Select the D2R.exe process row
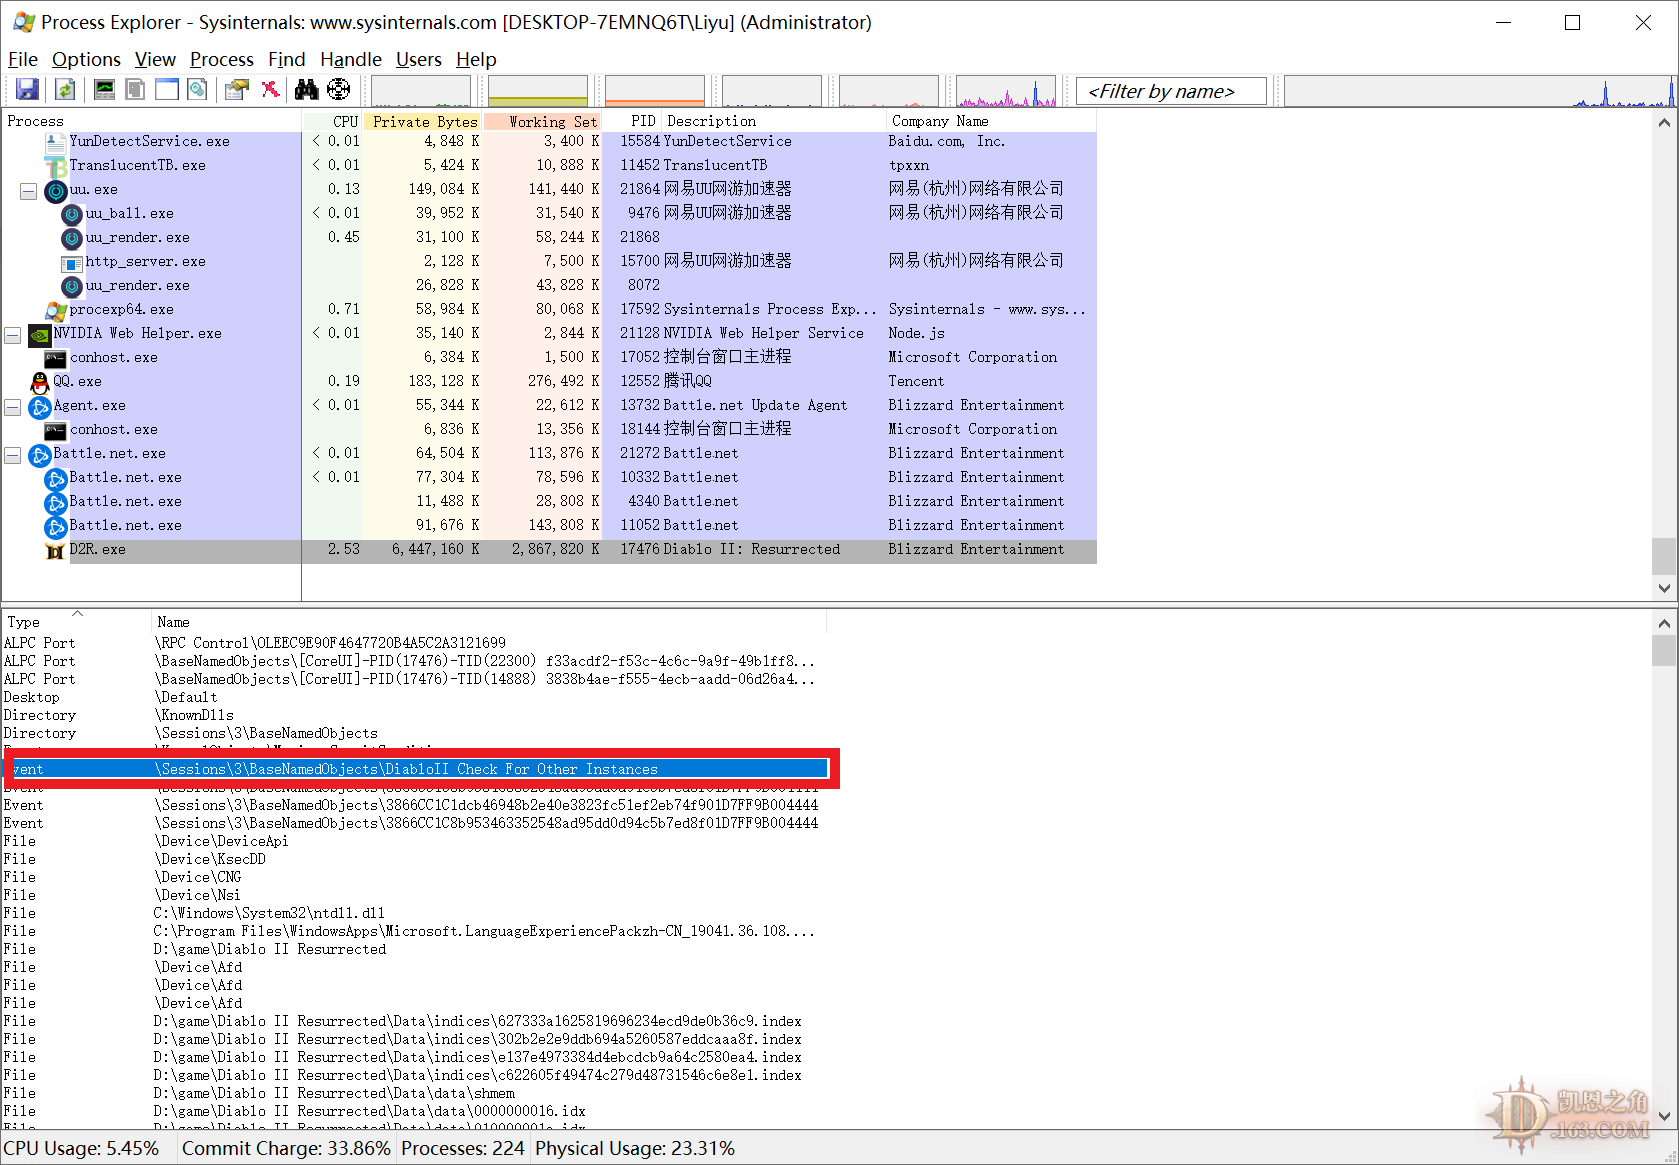The width and height of the screenshot is (1679, 1165). [x=549, y=550]
